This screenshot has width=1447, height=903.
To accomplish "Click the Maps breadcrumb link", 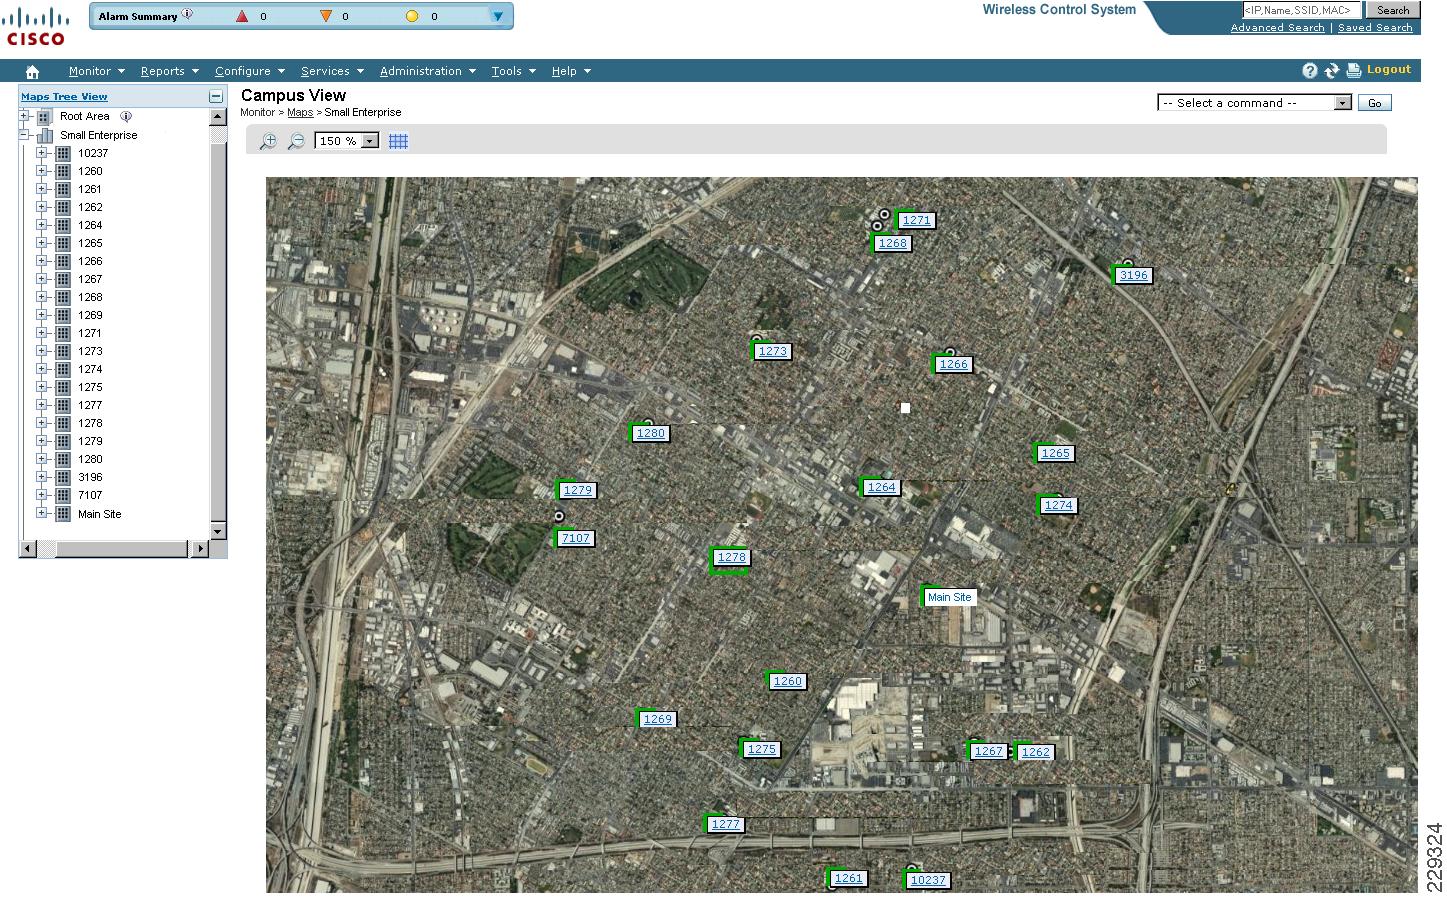I will (x=300, y=112).
